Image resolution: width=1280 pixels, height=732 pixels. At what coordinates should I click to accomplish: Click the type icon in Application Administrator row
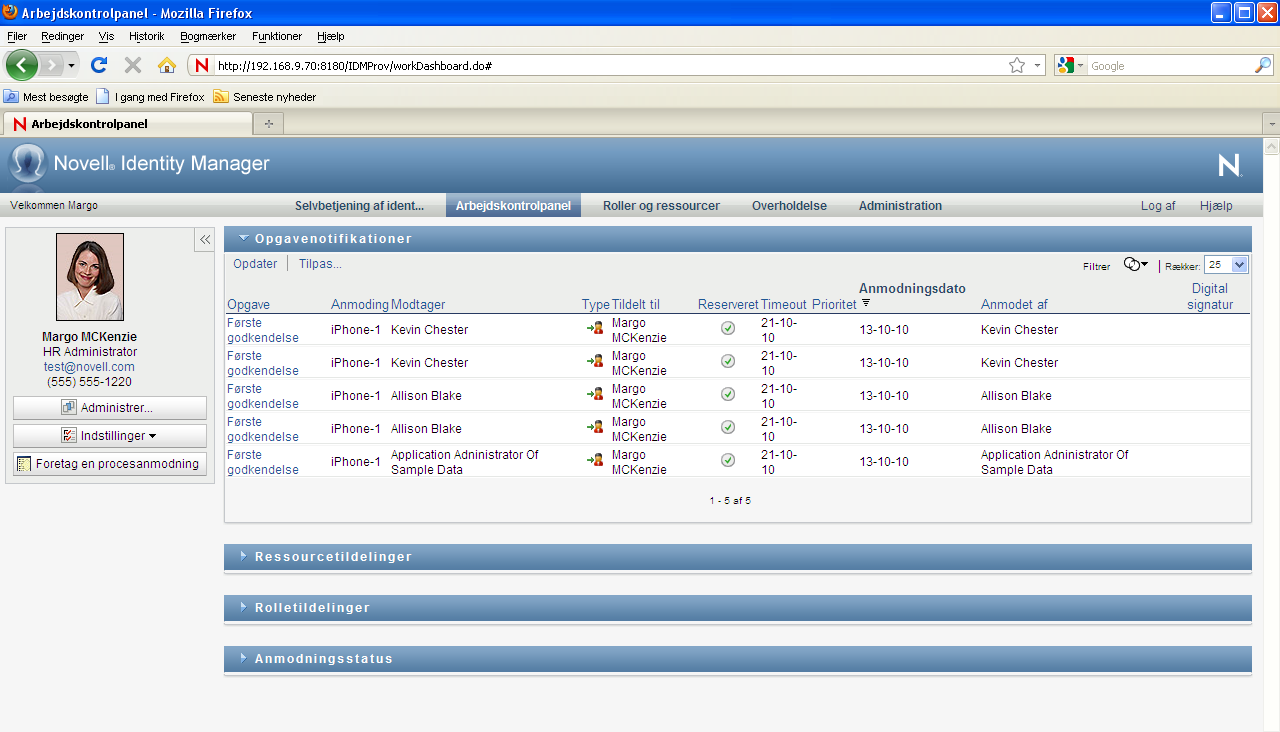595,460
